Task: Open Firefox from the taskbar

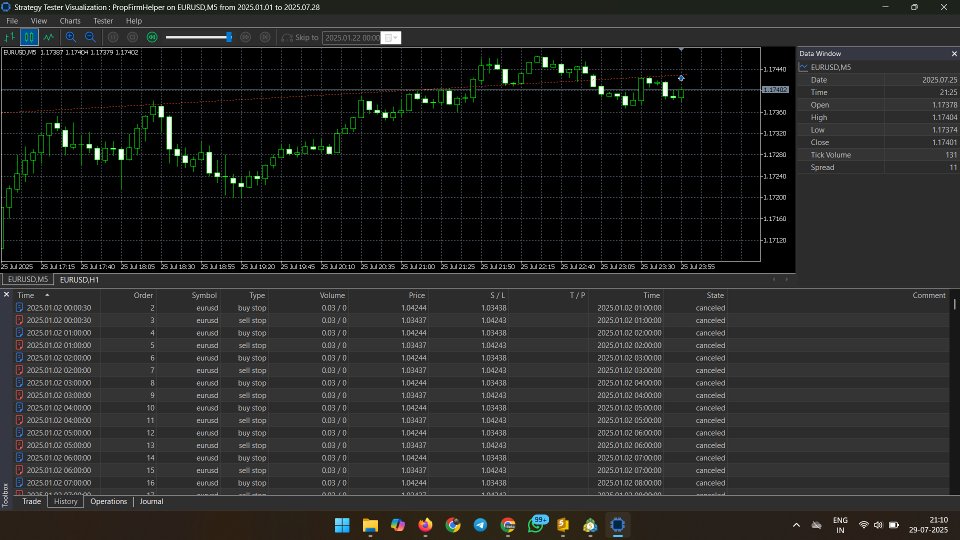Action: tap(425, 525)
